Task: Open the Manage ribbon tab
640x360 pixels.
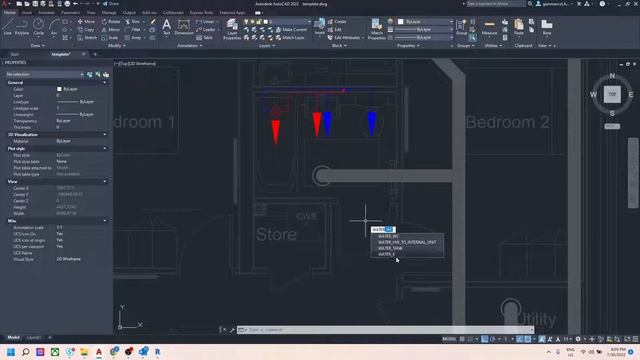Action: point(109,13)
